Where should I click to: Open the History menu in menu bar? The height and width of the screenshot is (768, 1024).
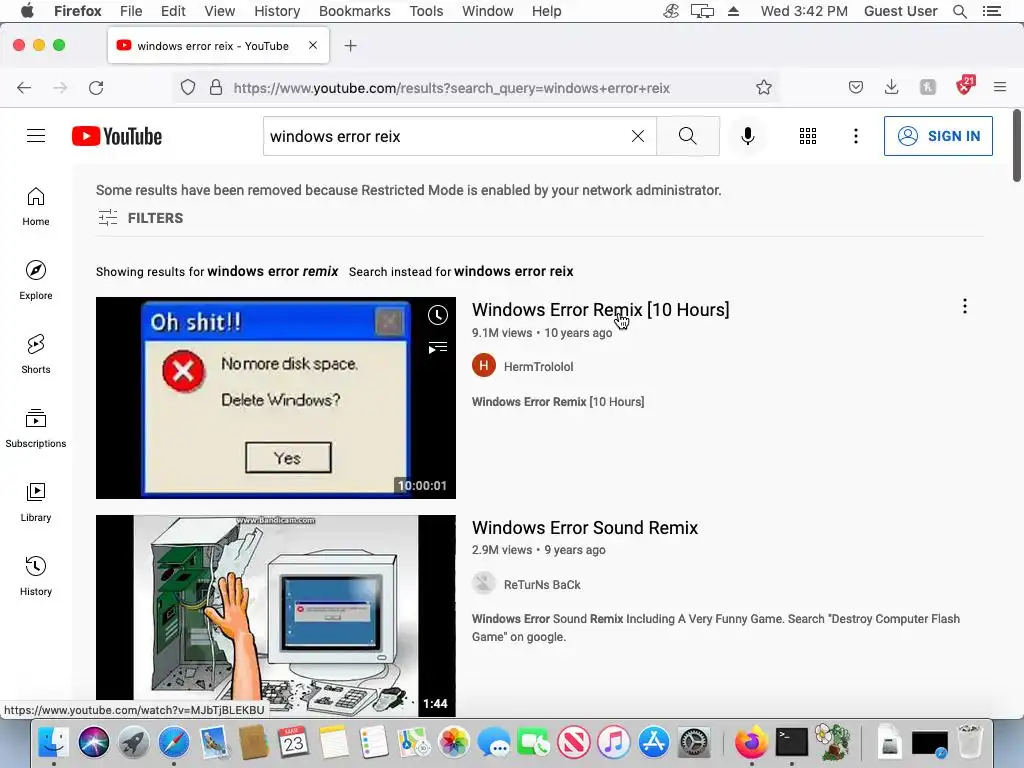tap(277, 11)
